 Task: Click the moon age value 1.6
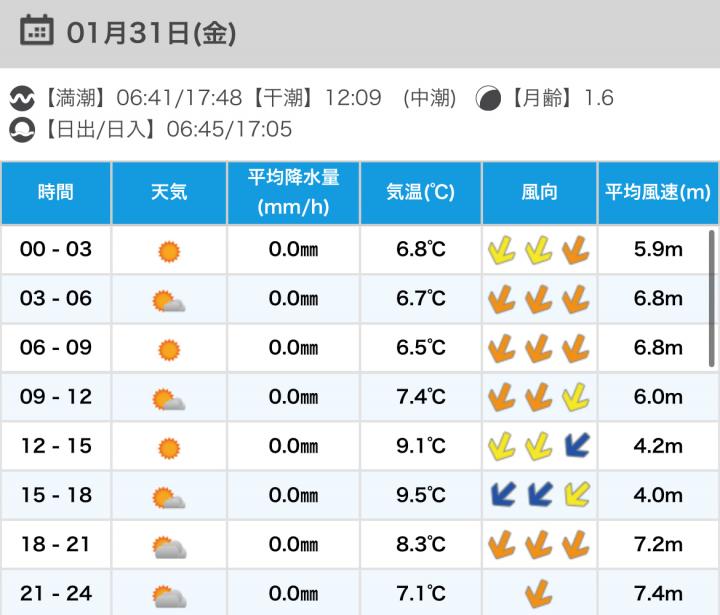tap(599, 98)
